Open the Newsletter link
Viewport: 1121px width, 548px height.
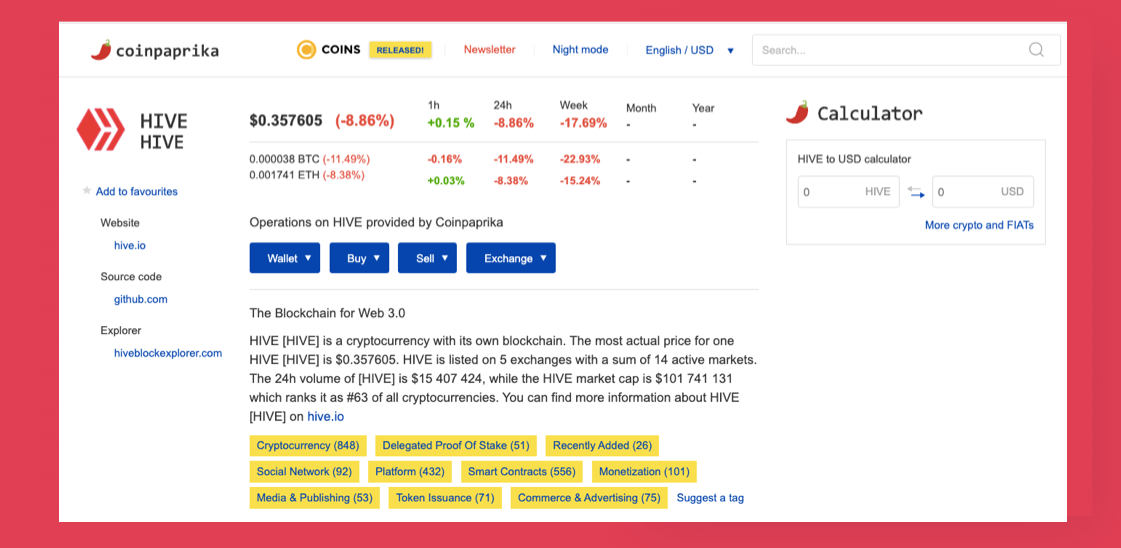(489, 49)
